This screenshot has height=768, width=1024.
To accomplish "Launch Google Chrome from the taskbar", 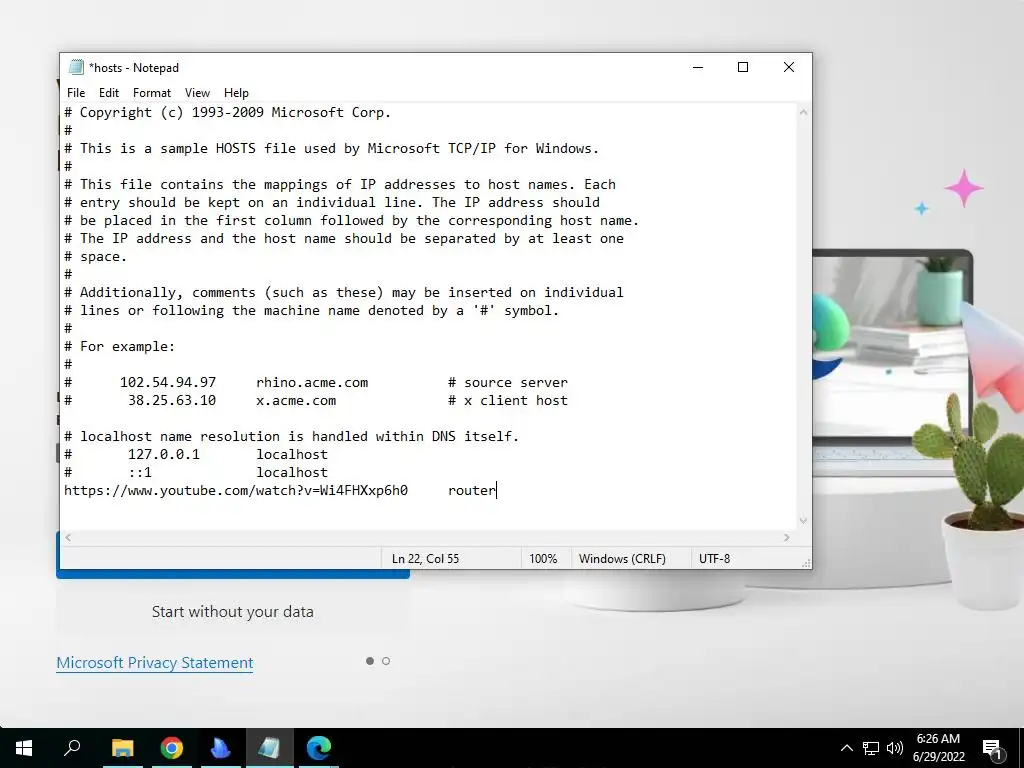I will pyautogui.click(x=172, y=748).
